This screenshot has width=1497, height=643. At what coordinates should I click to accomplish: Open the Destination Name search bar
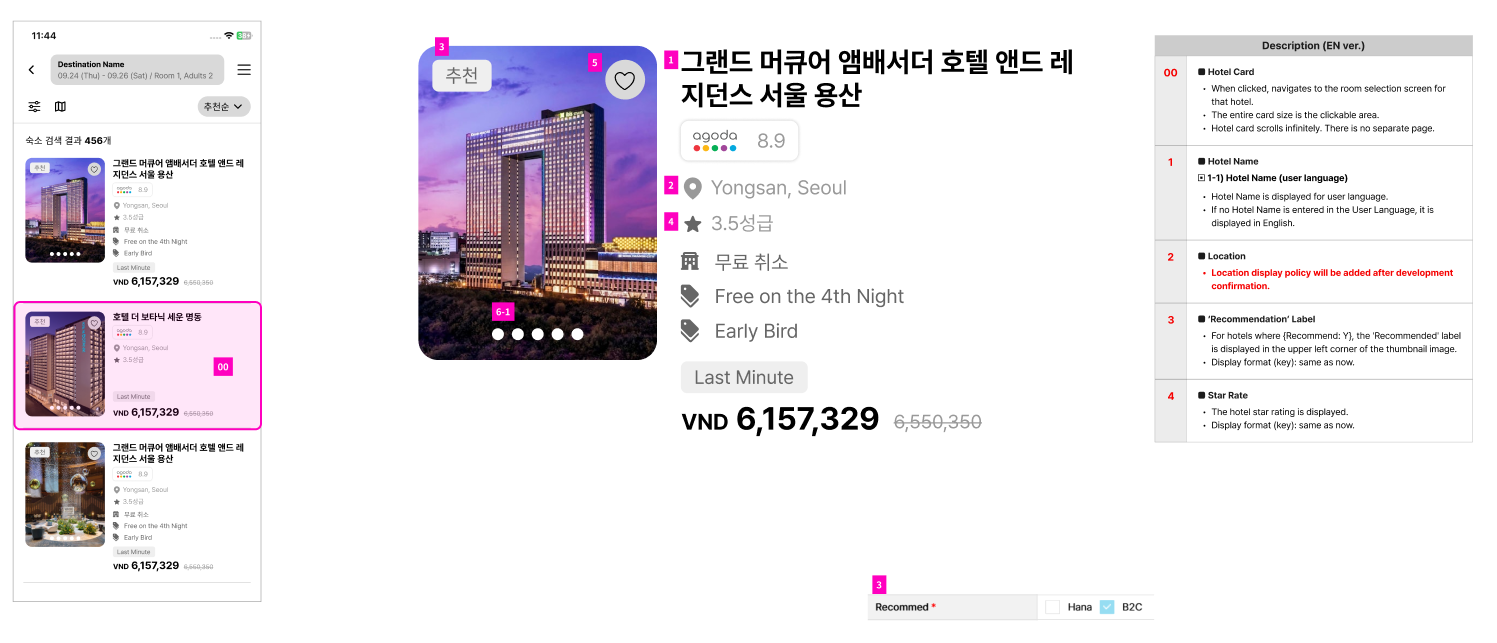[x=137, y=70]
